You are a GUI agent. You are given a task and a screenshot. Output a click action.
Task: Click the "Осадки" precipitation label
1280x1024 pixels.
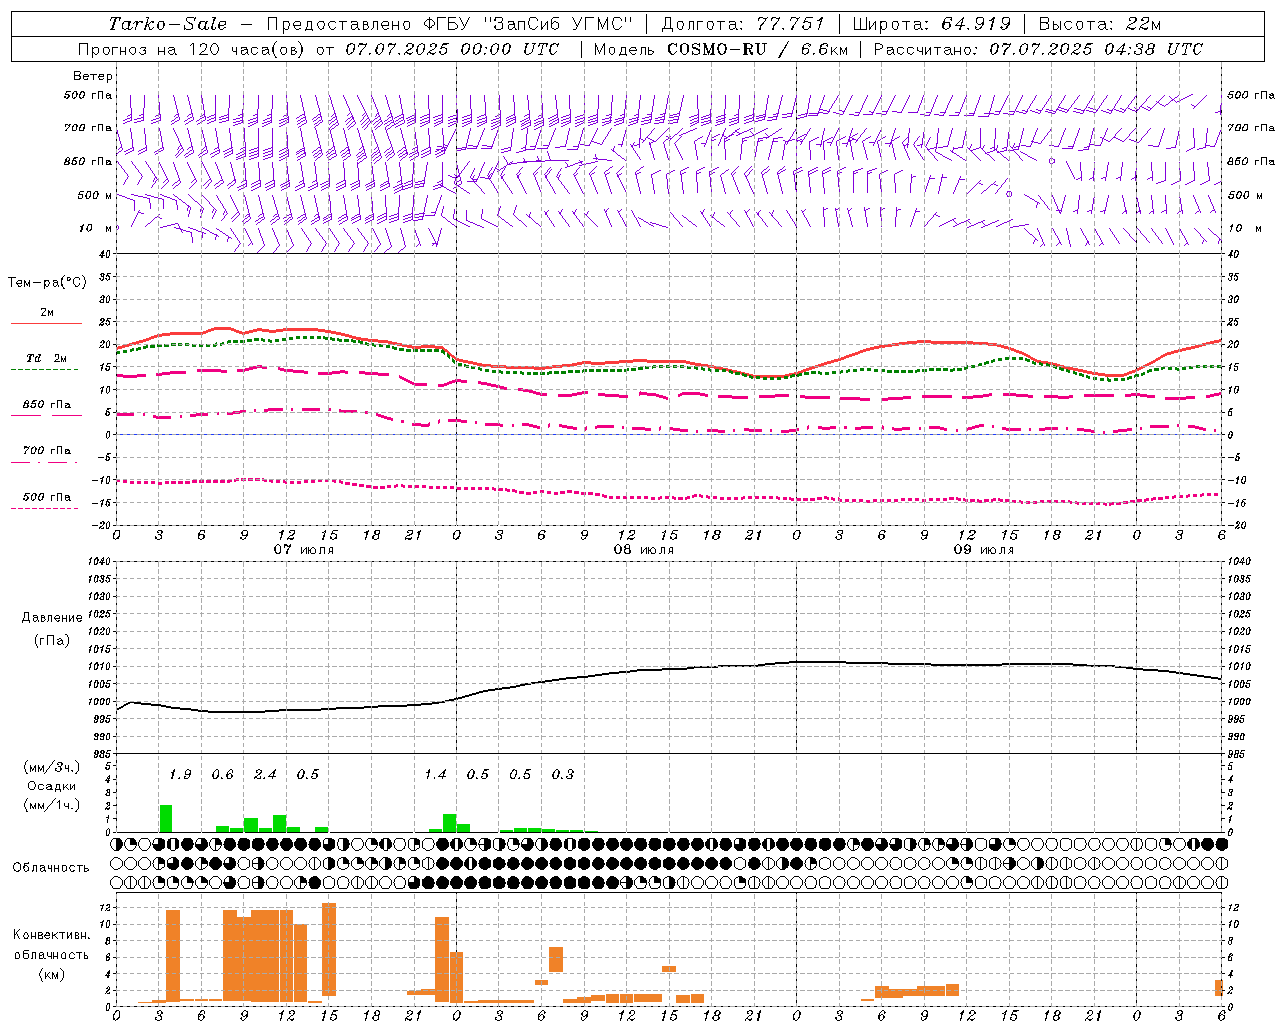click(52, 786)
